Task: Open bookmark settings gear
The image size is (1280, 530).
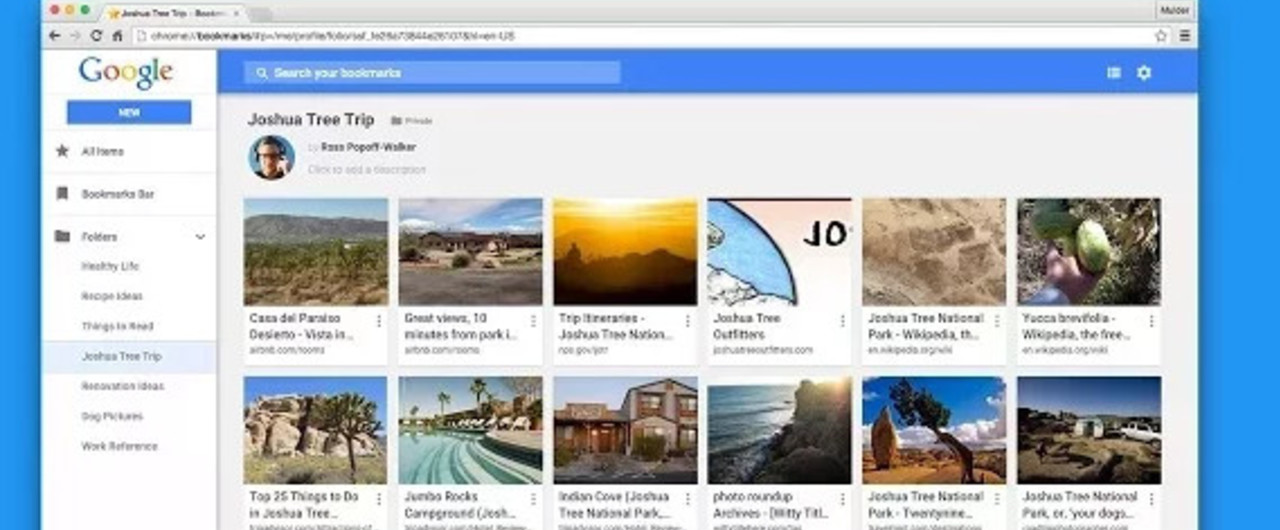Action: tap(1144, 72)
